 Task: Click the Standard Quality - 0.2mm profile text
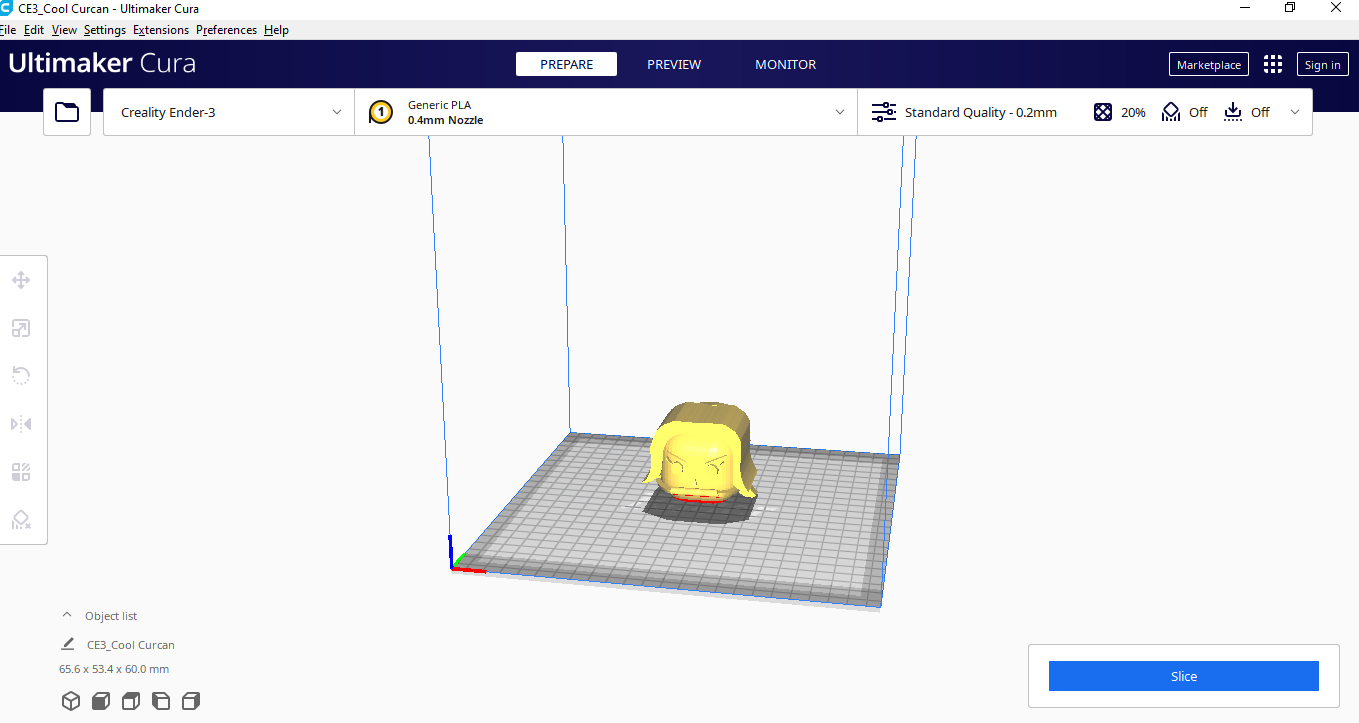coord(980,112)
